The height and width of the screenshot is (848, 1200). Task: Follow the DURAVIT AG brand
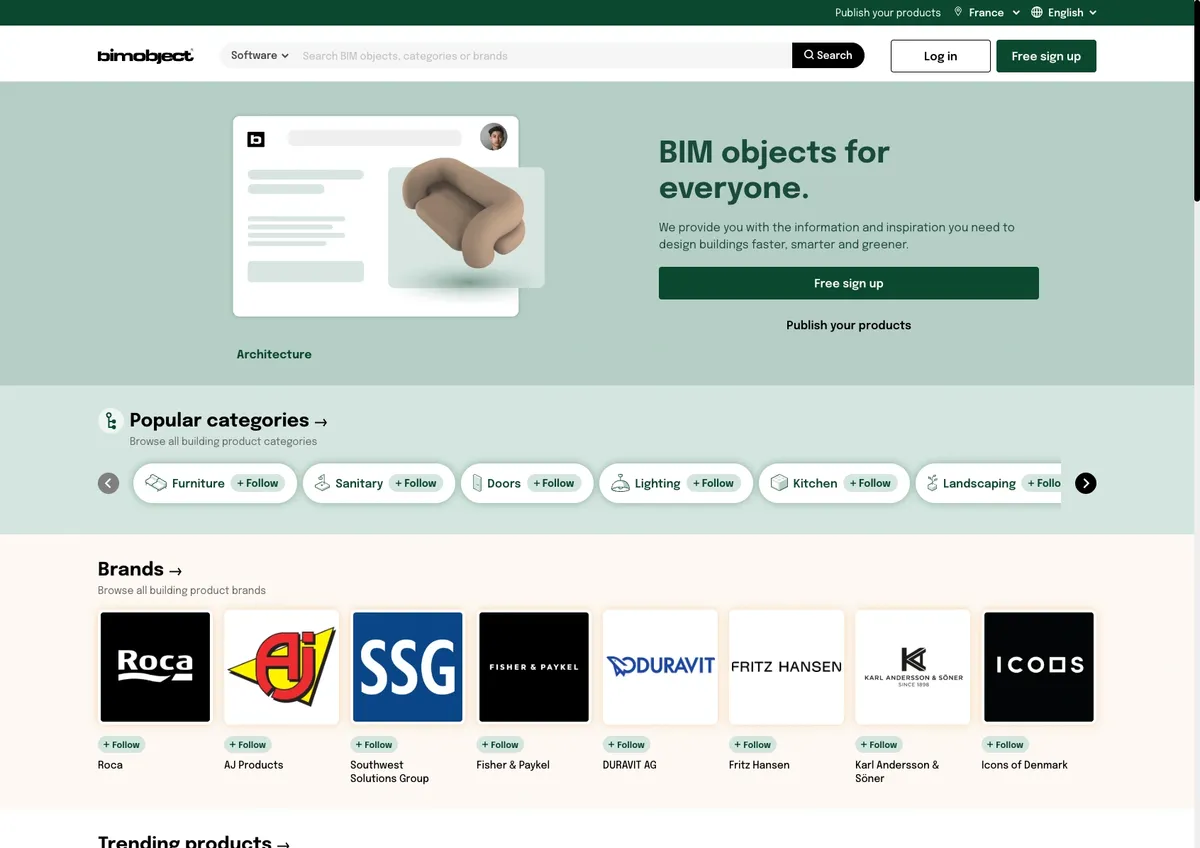[x=626, y=744]
